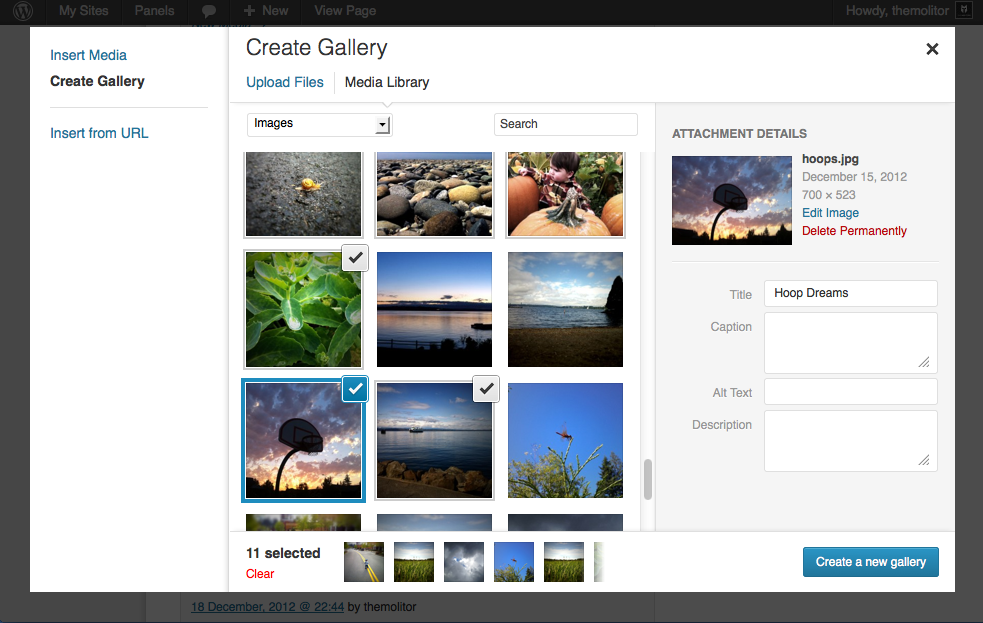Uncheck the basketball hoop image checkmark
The width and height of the screenshot is (983, 623).
[x=355, y=390]
